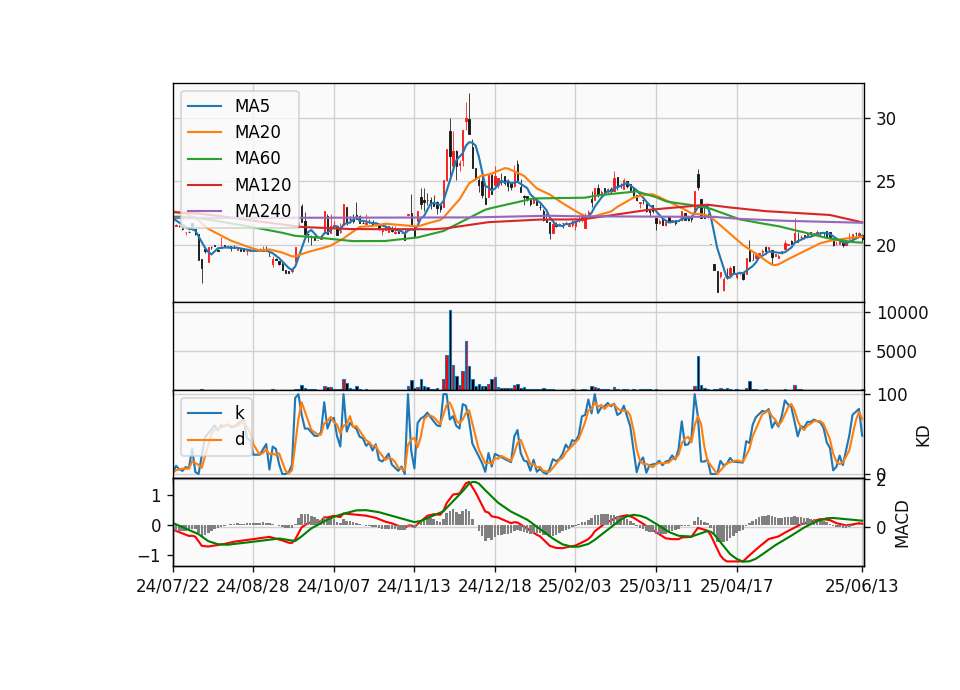This screenshot has width=960, height=690.
Task: Click the 24/12/18 date axis label
Action: pos(495,586)
